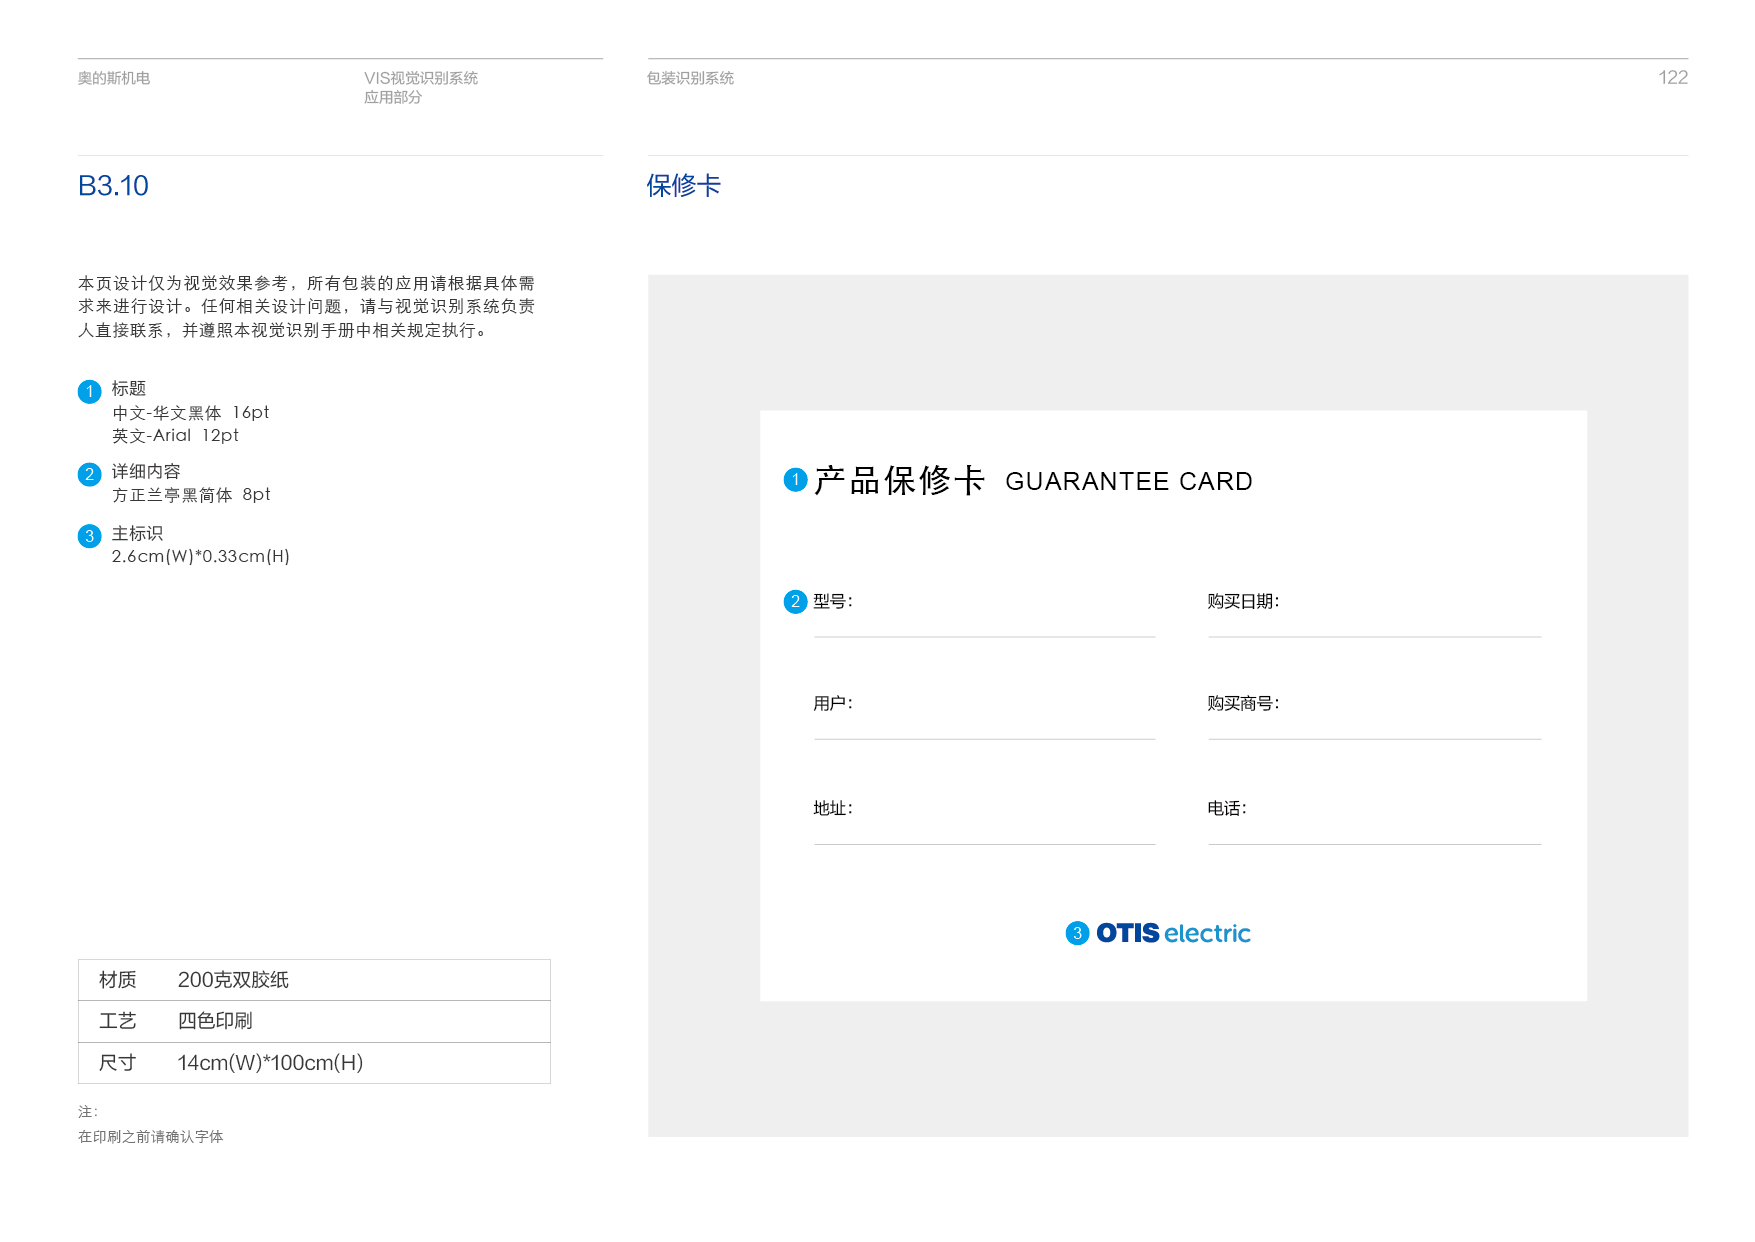
Task: Click the blue 1 marker before 产品保修卡
Action: 795,480
